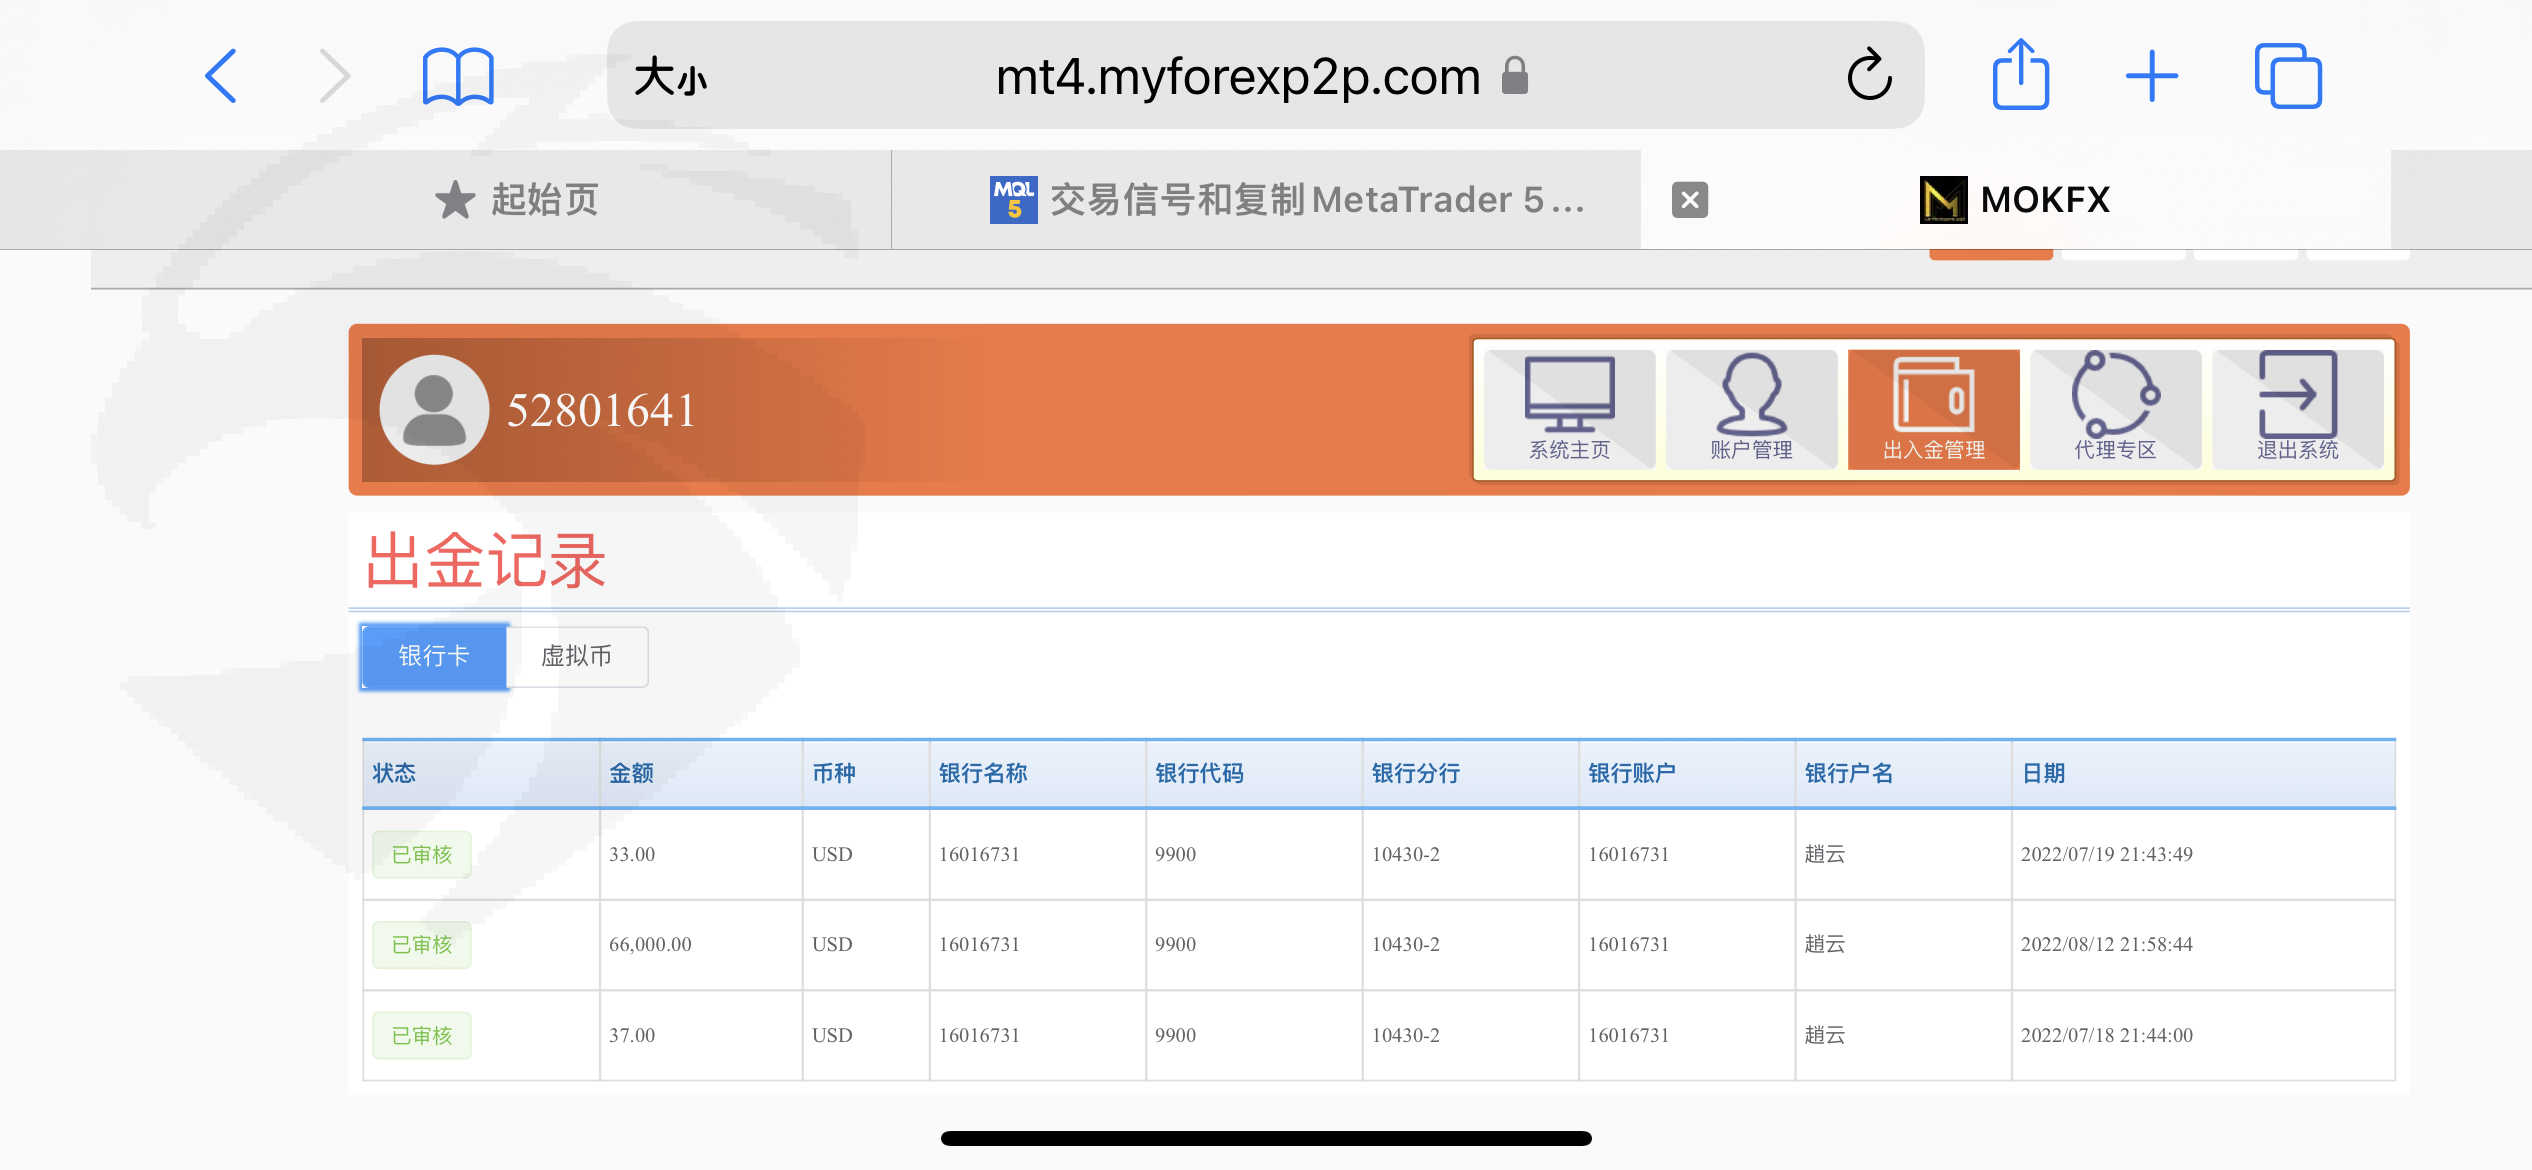Open Safari bookmarks book icon
The height and width of the screenshot is (1170, 2532).
458,76
